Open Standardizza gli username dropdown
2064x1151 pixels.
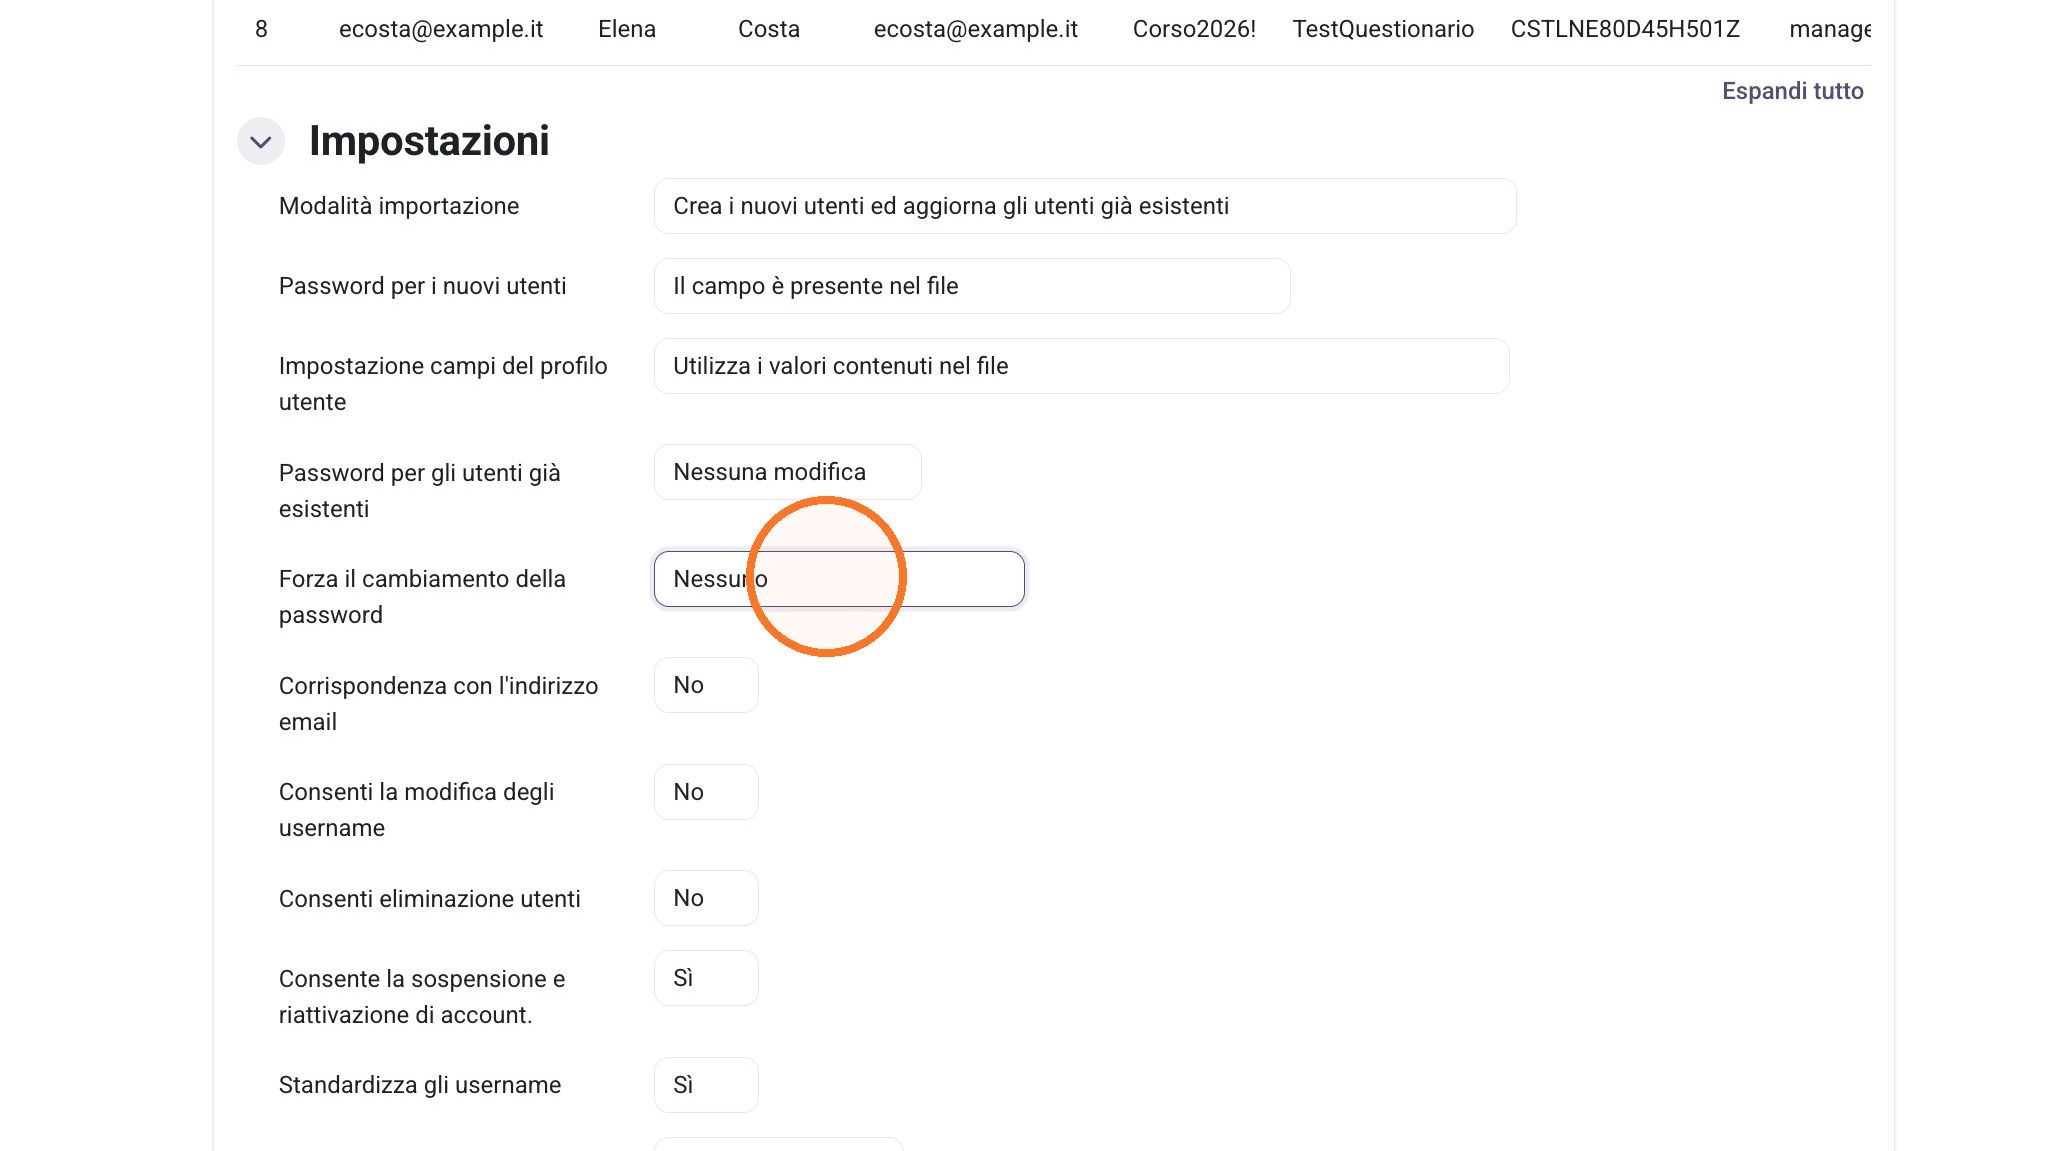[706, 1085]
